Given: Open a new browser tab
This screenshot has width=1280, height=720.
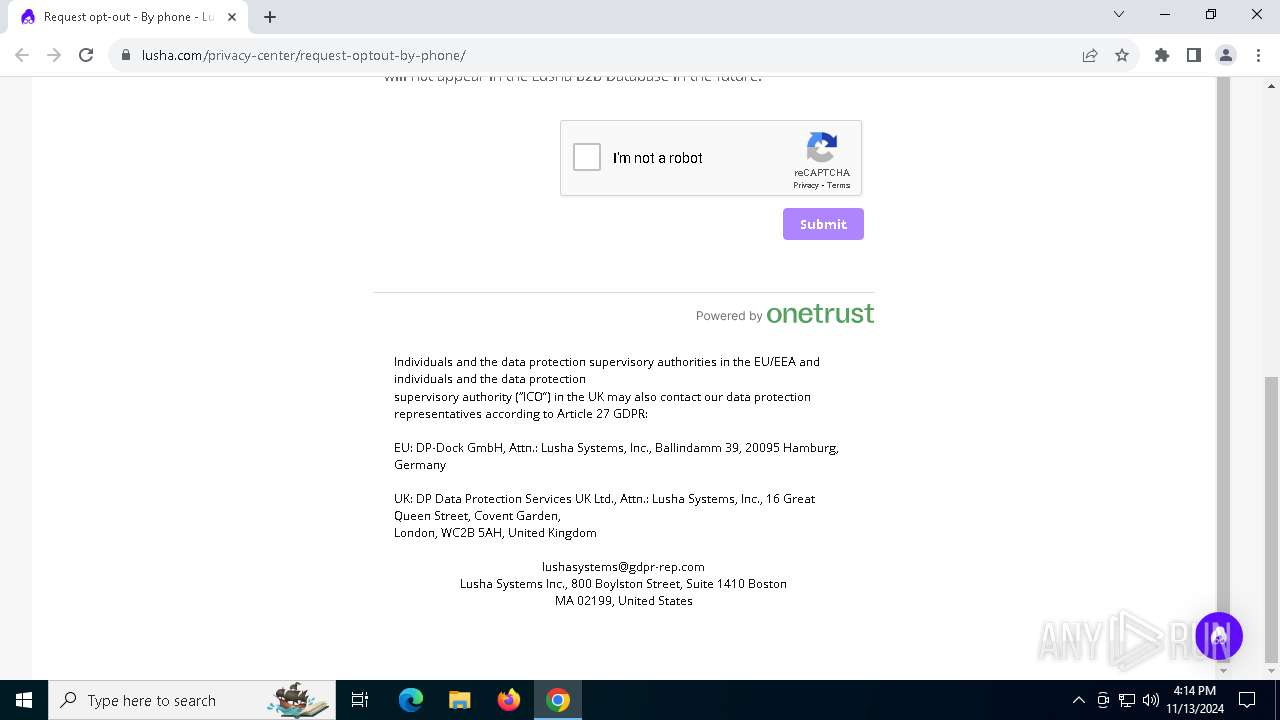Looking at the screenshot, I should 270,17.
